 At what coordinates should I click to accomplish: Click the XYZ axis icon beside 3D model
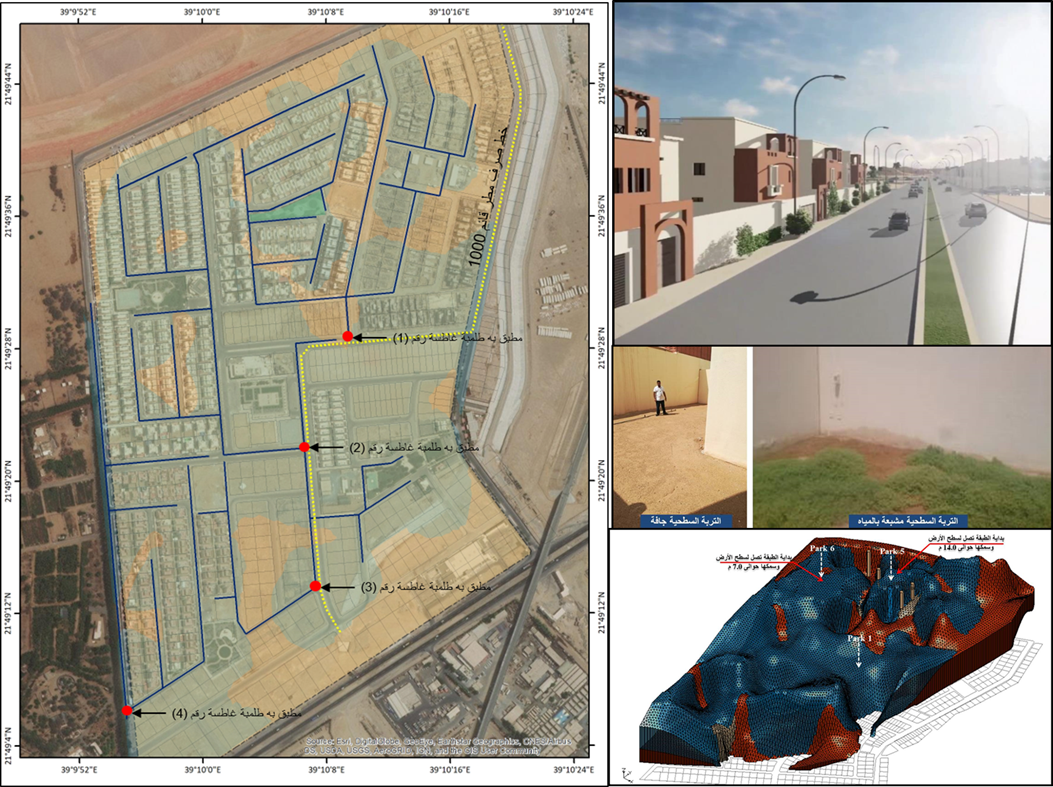(626, 772)
